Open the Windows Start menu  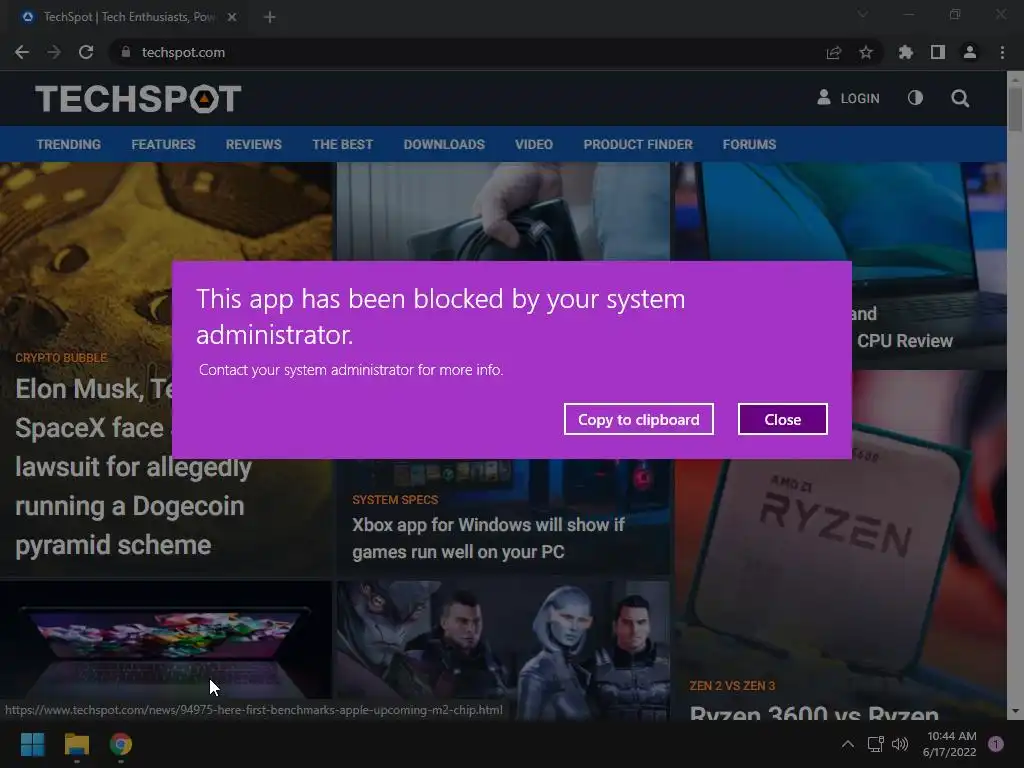click(x=32, y=744)
